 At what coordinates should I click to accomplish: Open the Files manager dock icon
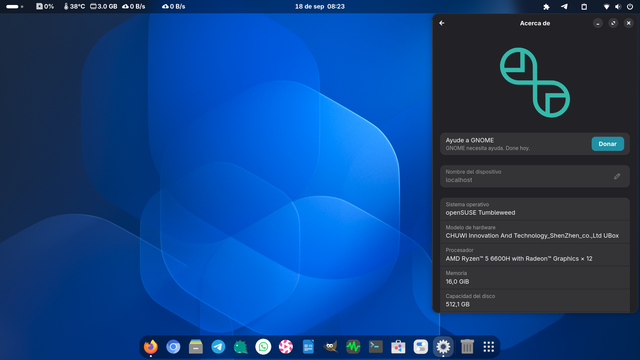click(x=196, y=347)
